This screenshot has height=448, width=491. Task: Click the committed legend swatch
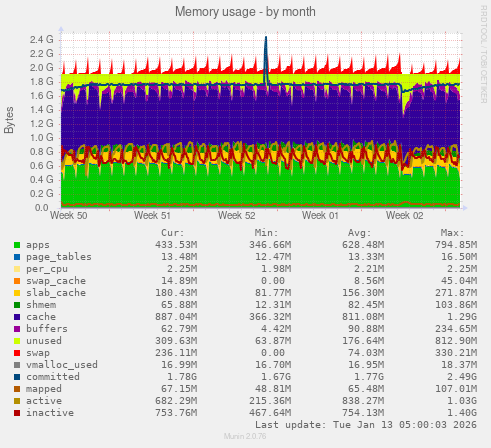[x=17, y=377]
